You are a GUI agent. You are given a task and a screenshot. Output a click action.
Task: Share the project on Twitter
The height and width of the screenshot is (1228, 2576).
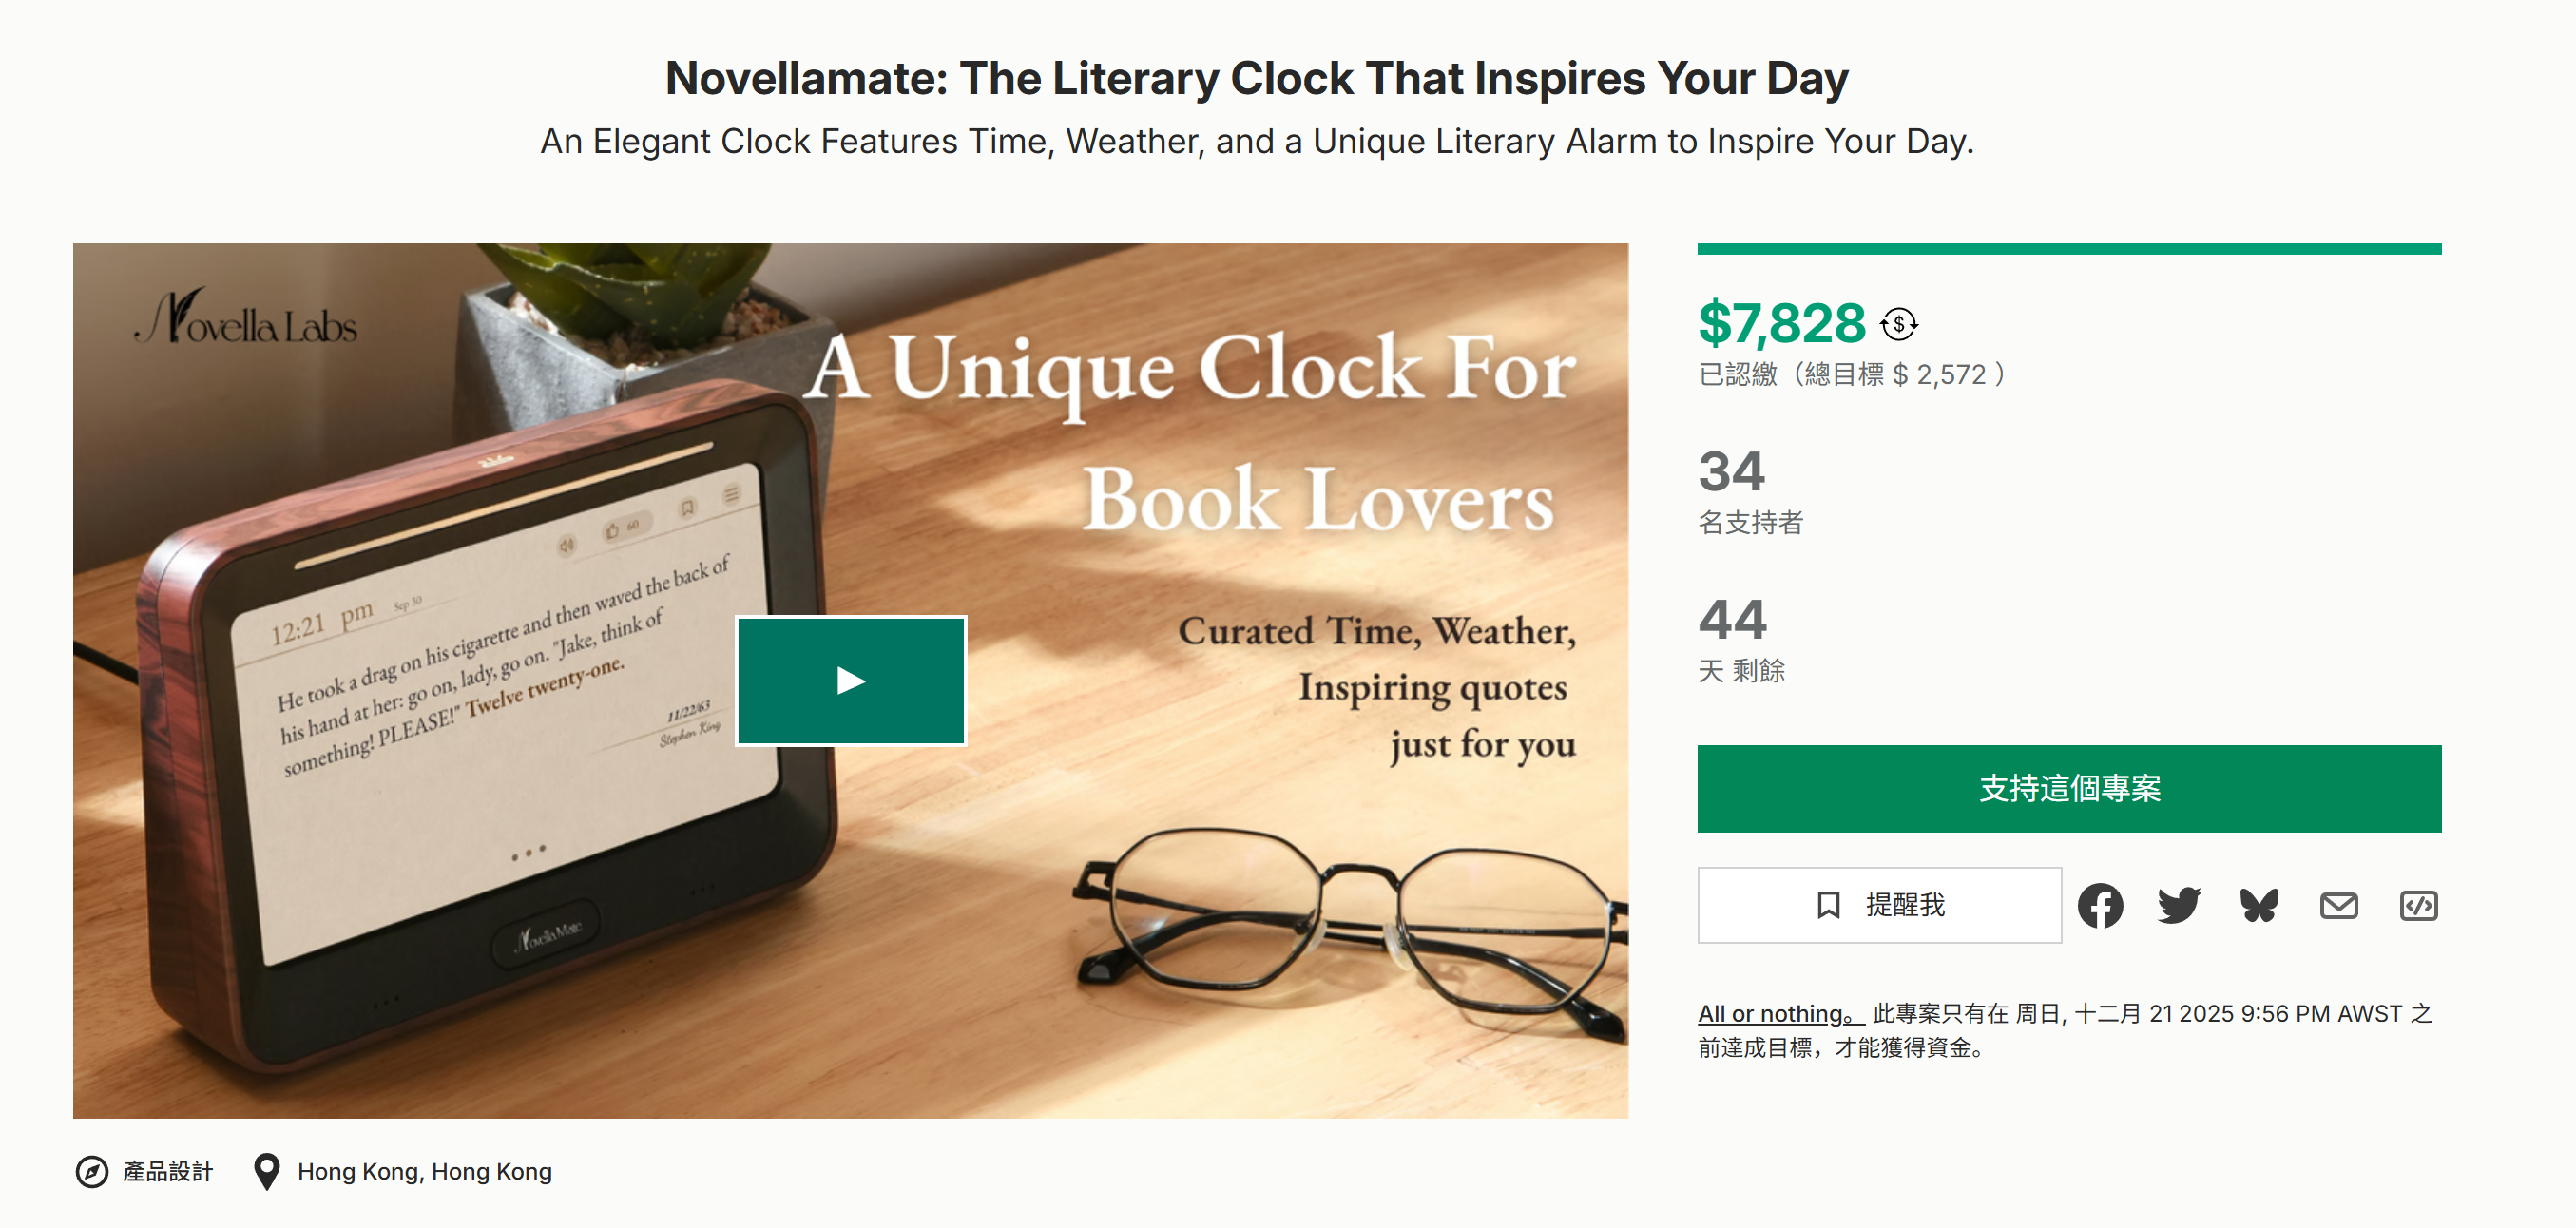[x=2179, y=906]
